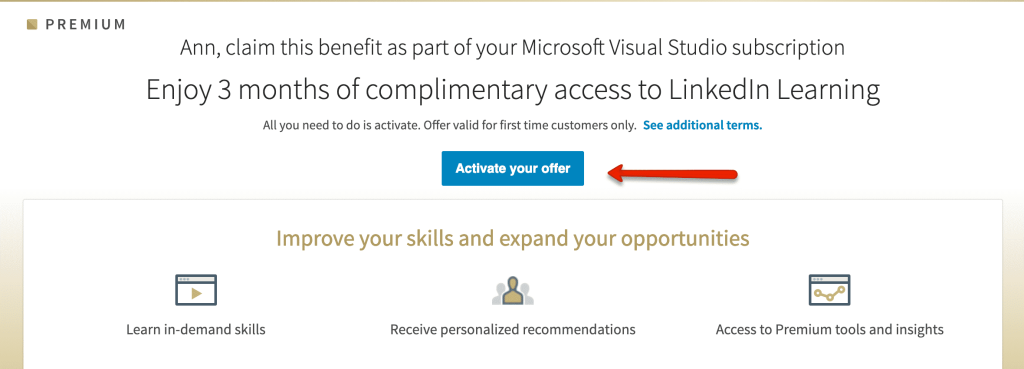Select the video player skills icon
The width and height of the screenshot is (1024, 369).
click(x=196, y=289)
